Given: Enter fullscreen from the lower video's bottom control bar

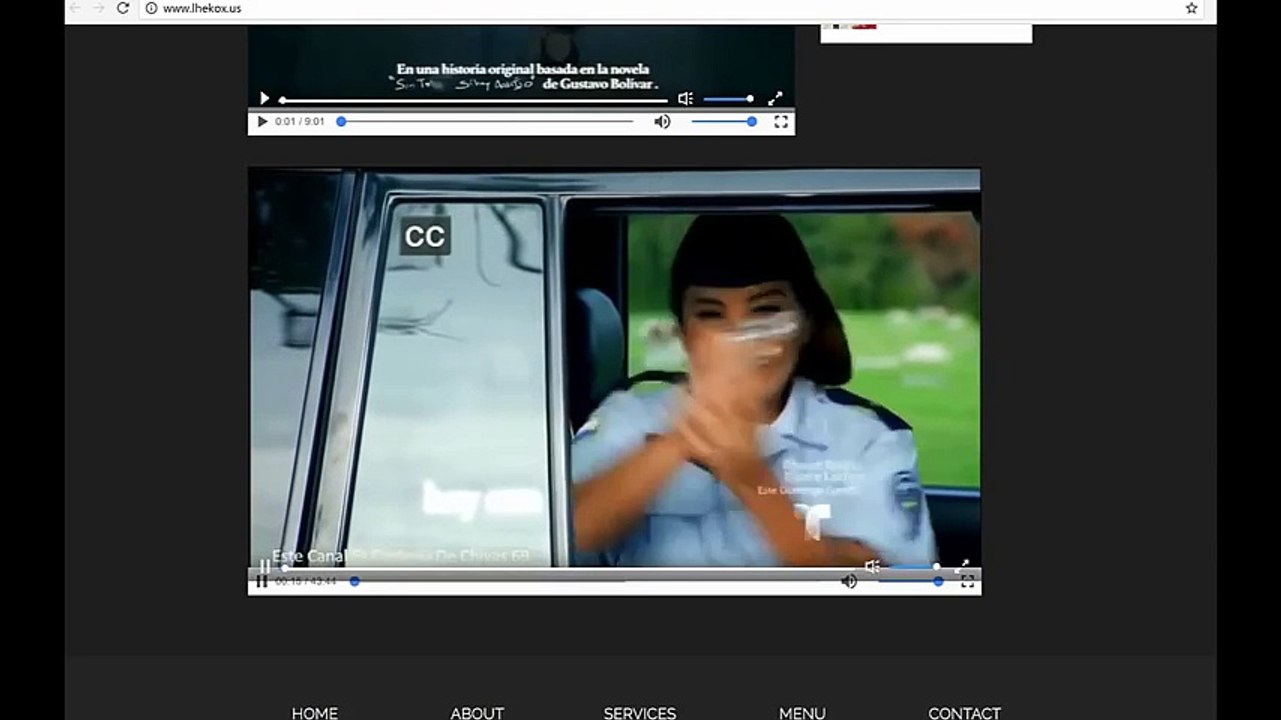Looking at the screenshot, I should [x=967, y=581].
